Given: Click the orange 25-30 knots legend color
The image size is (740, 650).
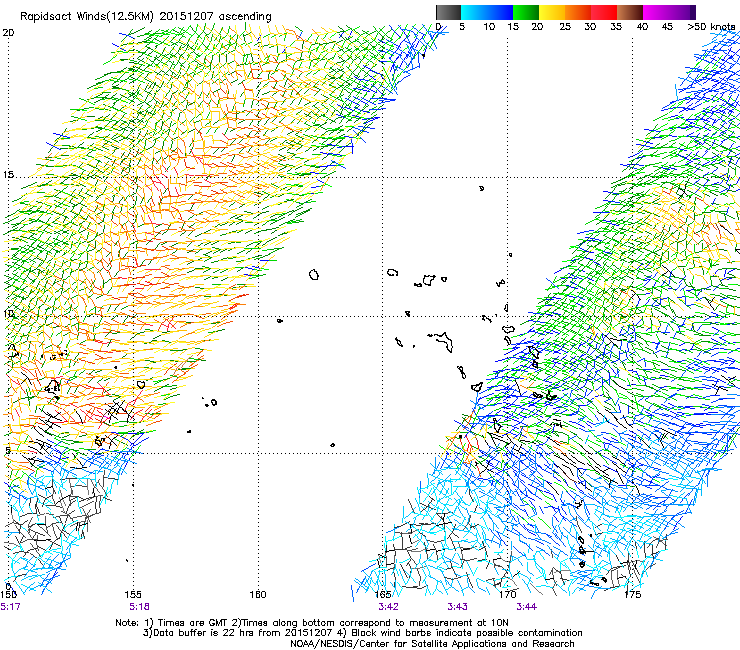Looking at the screenshot, I should pyautogui.click(x=578, y=12).
